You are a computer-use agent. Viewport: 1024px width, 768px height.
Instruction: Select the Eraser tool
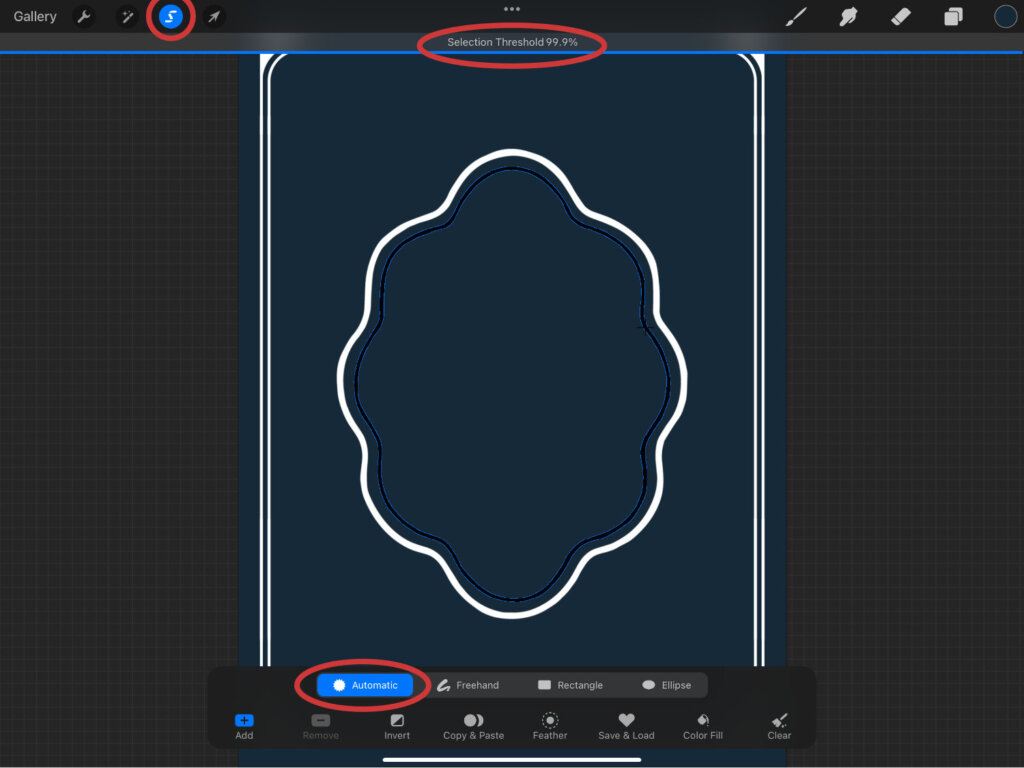pos(900,17)
